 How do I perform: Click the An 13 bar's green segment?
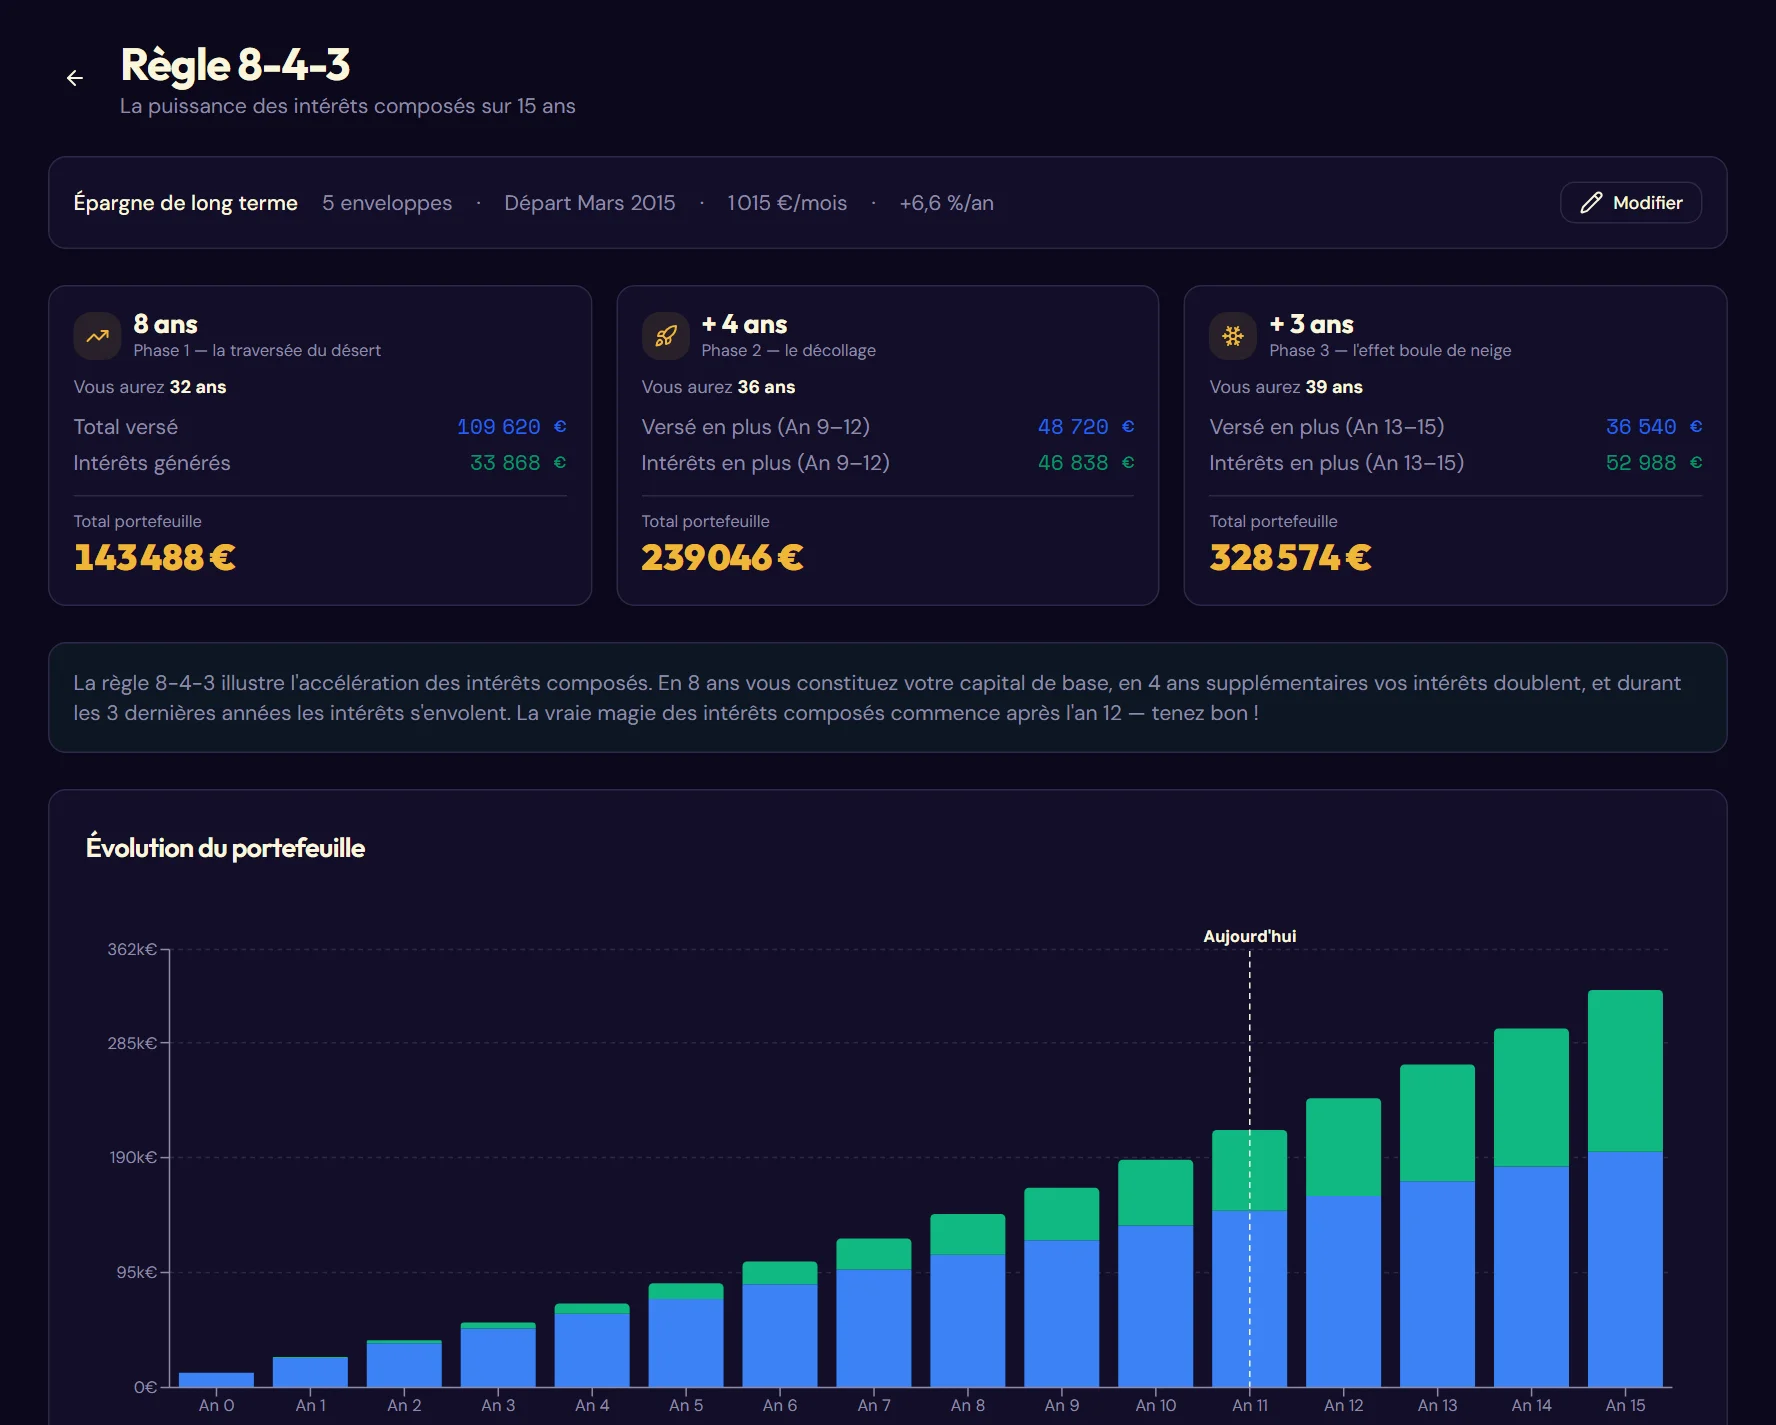pyautogui.click(x=1437, y=1123)
